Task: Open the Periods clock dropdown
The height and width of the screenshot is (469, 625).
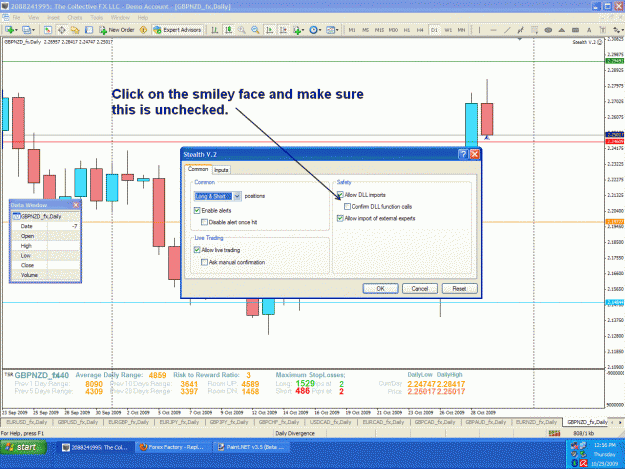Action: click(315, 30)
